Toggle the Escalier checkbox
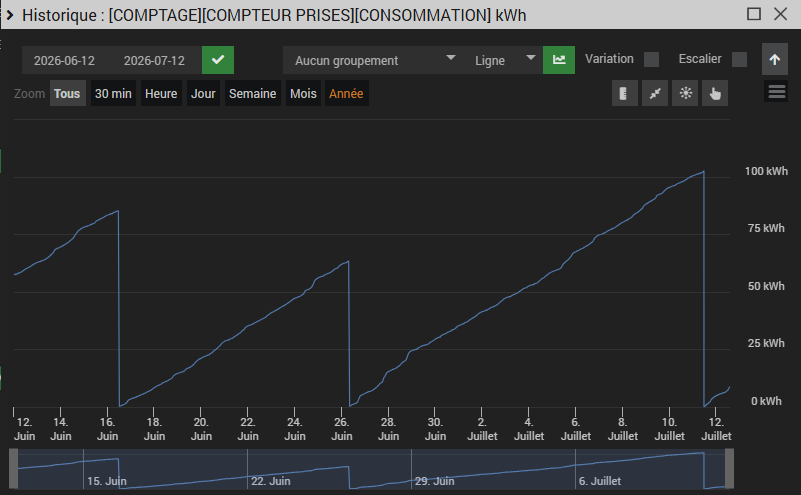Viewport: 801px width, 495px height. coord(739,59)
